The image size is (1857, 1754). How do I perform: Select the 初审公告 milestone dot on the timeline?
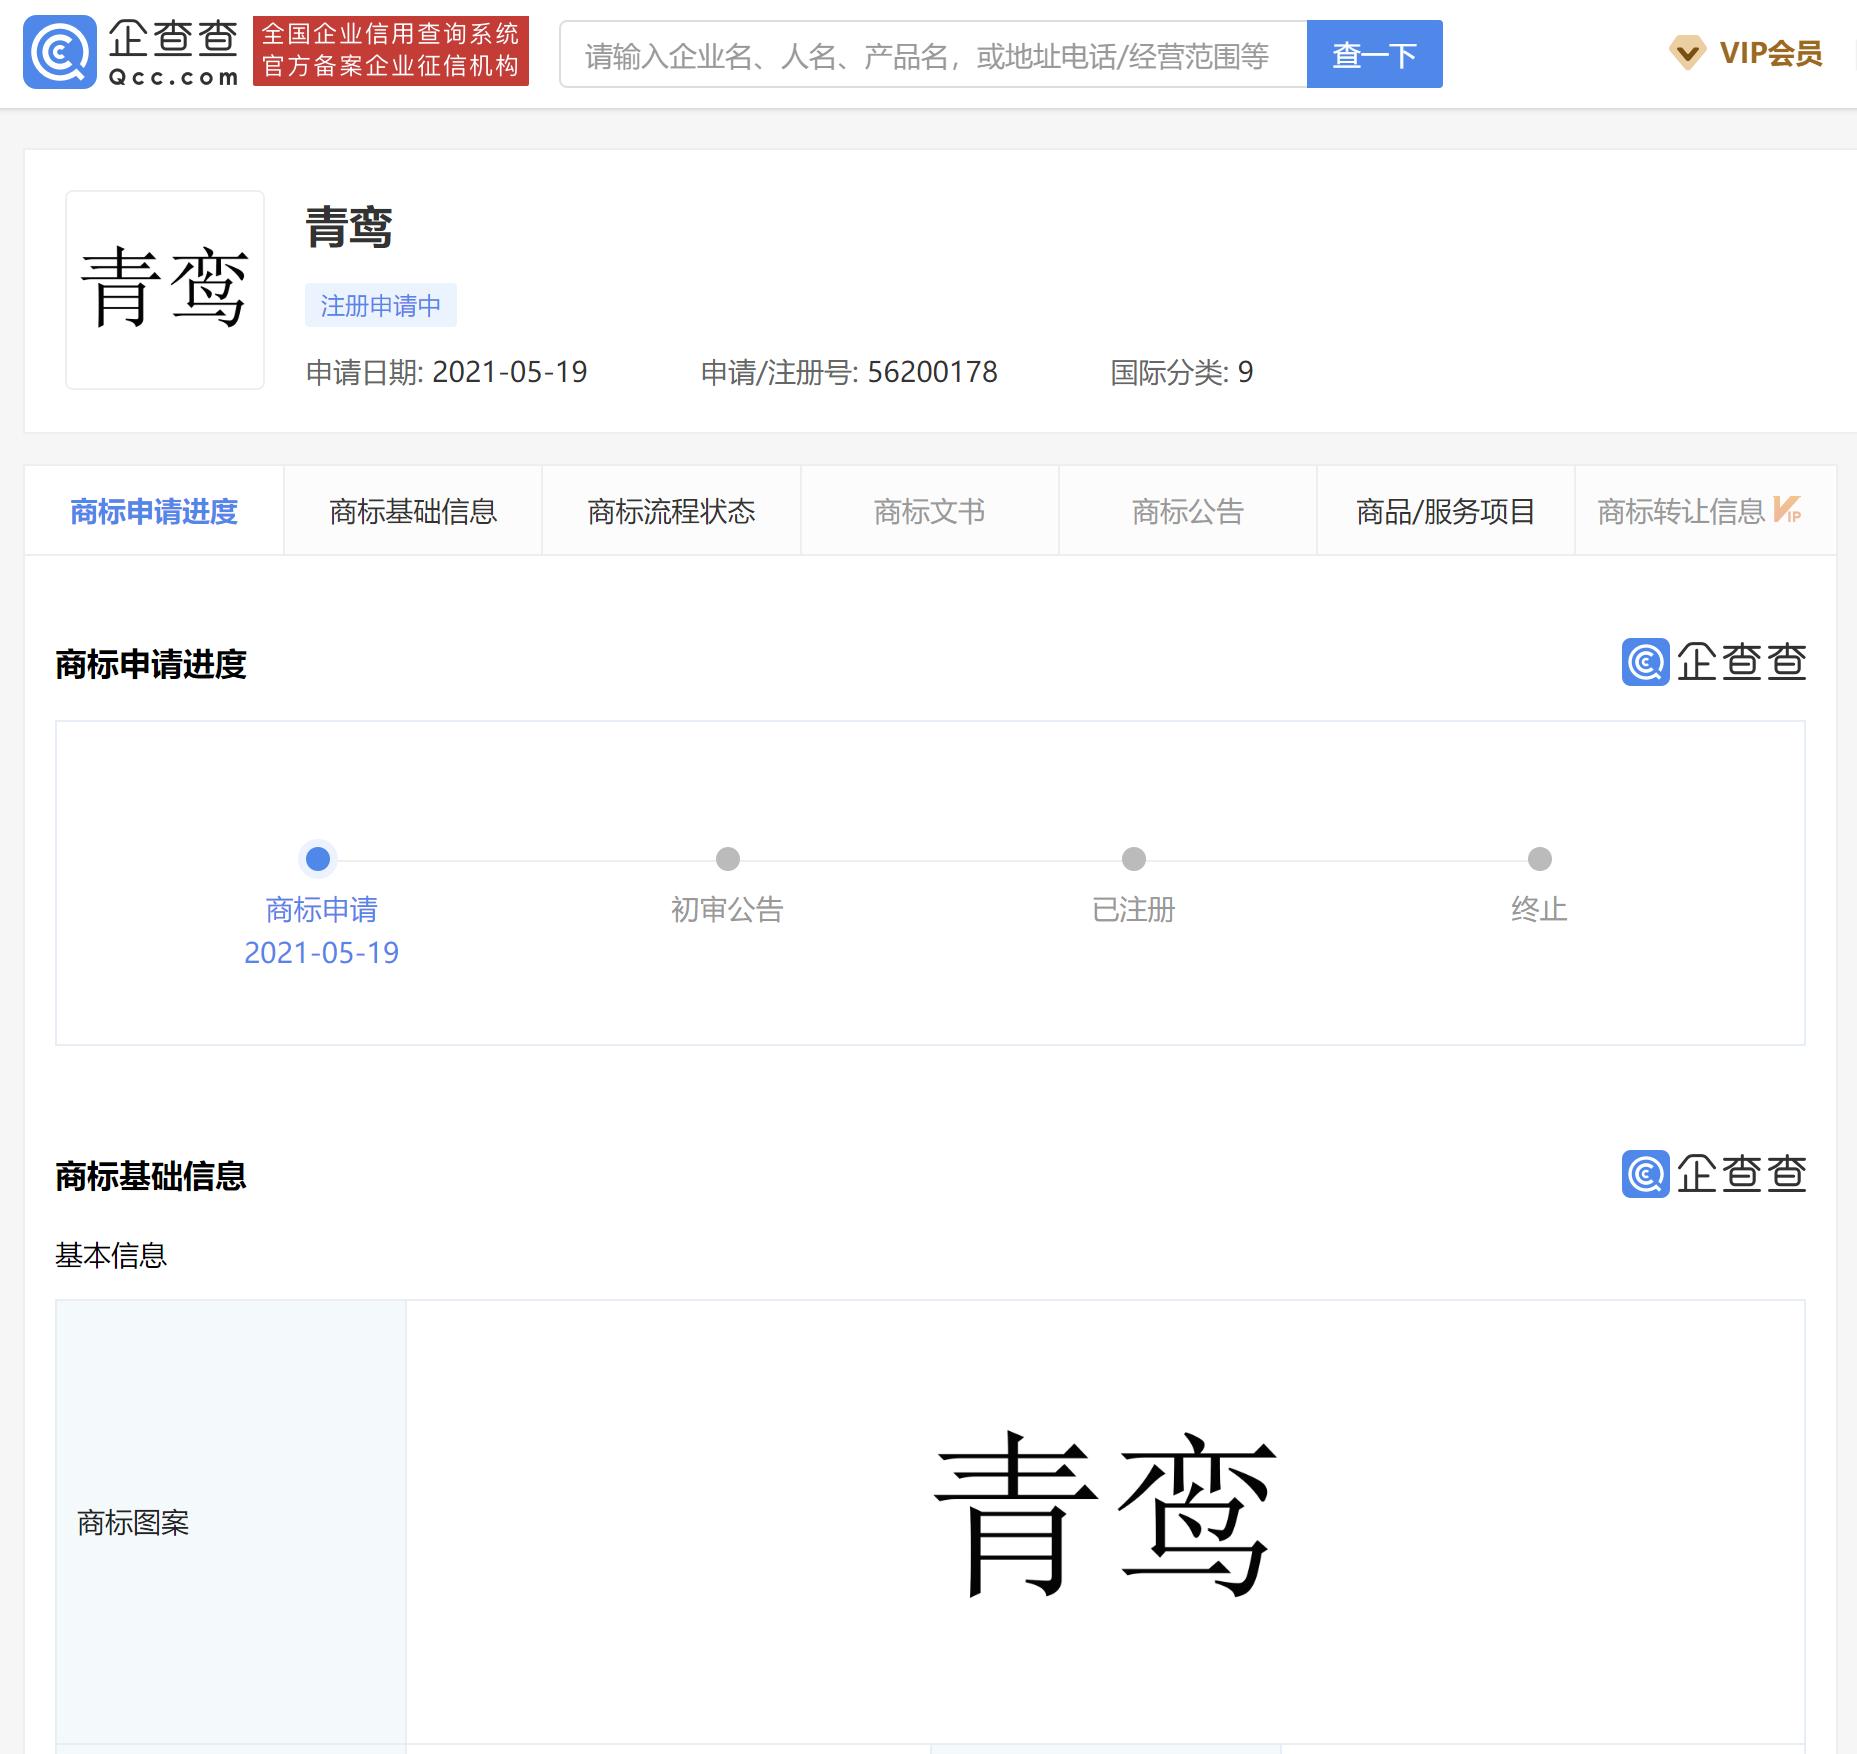click(727, 859)
